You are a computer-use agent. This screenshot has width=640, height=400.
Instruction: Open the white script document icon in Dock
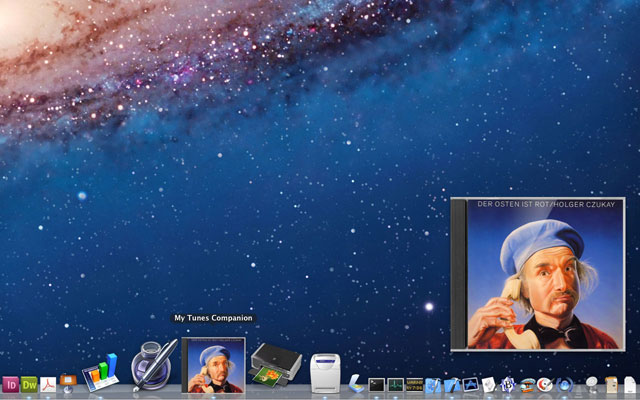[489, 384]
